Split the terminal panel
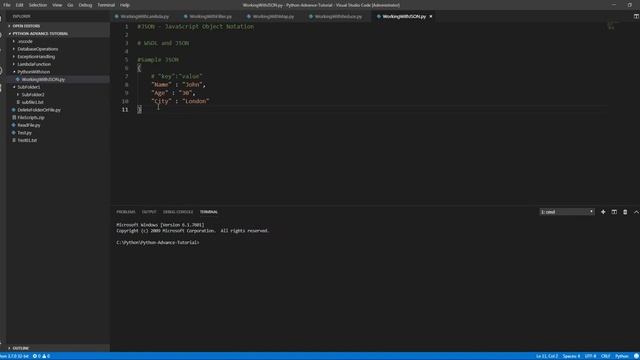This screenshot has height=360, width=640. (x=614, y=212)
